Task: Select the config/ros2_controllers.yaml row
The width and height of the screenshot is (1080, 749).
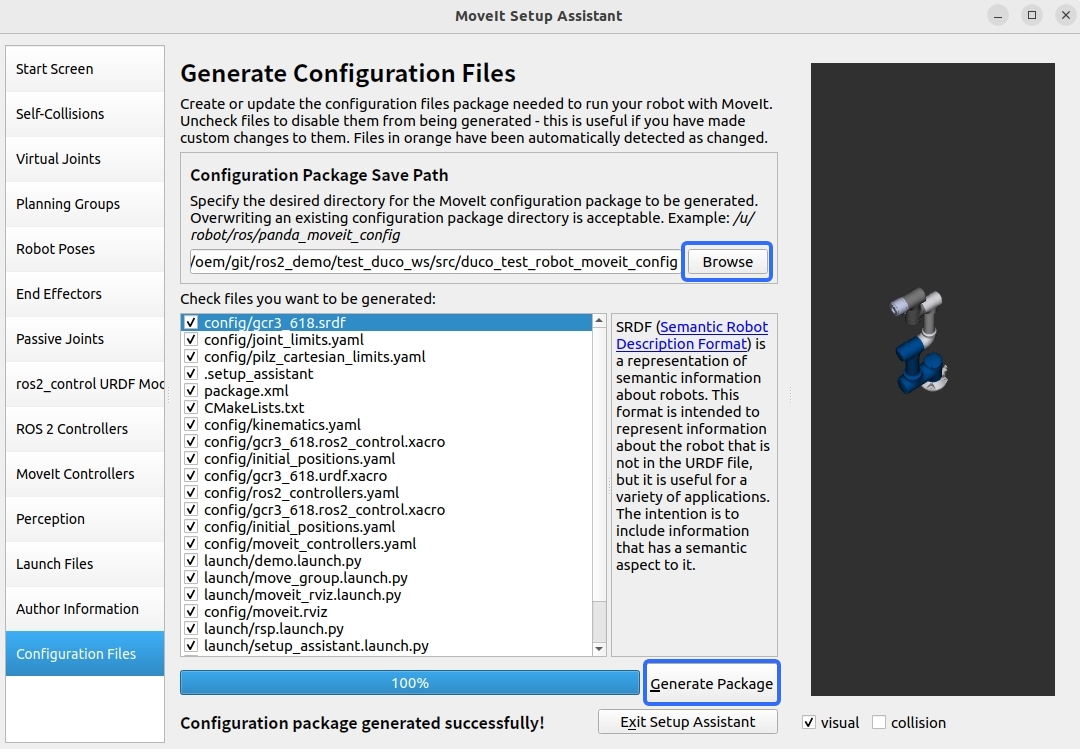Action: click(x=386, y=493)
